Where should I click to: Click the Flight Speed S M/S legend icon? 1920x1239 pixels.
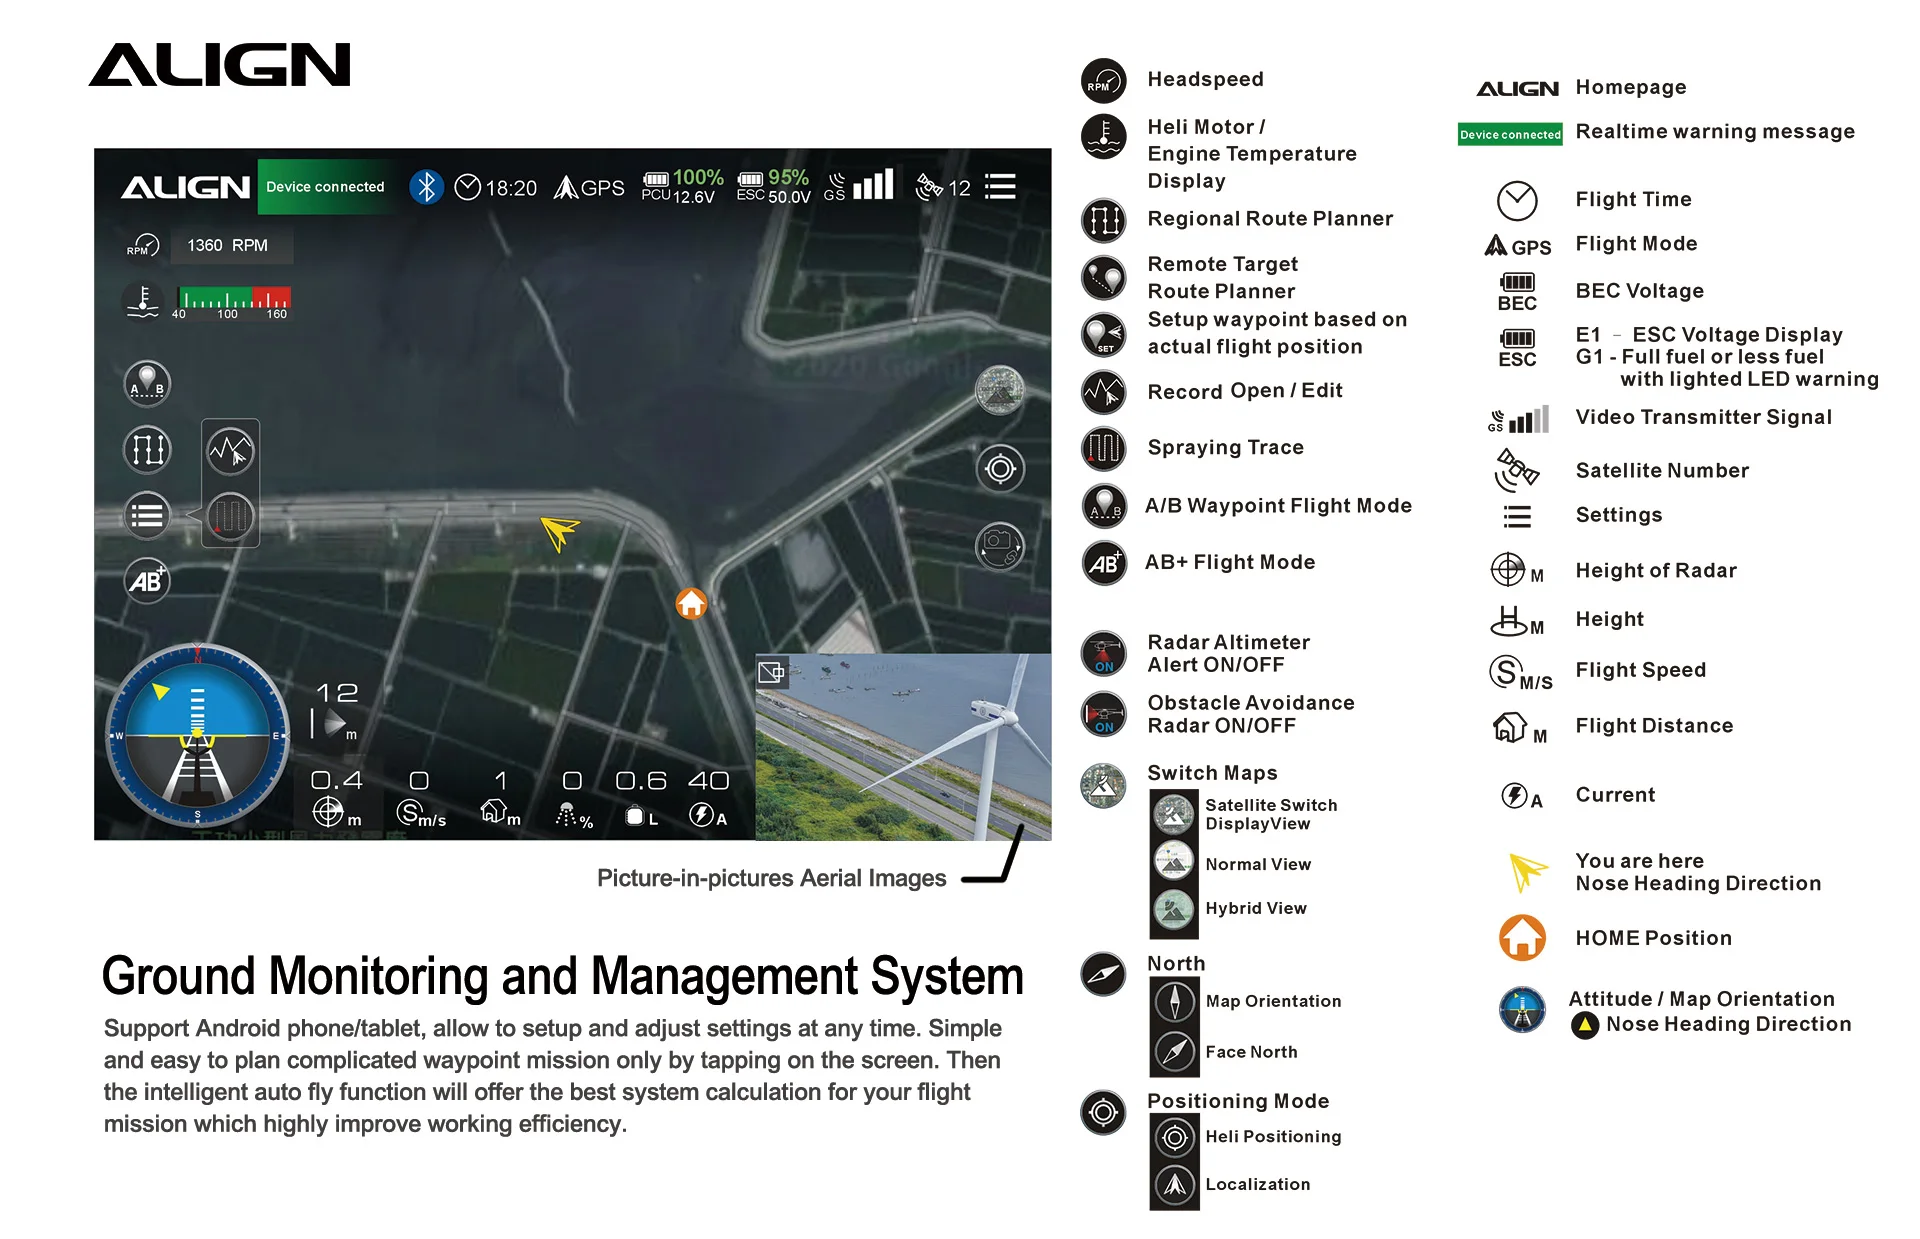(1520, 673)
